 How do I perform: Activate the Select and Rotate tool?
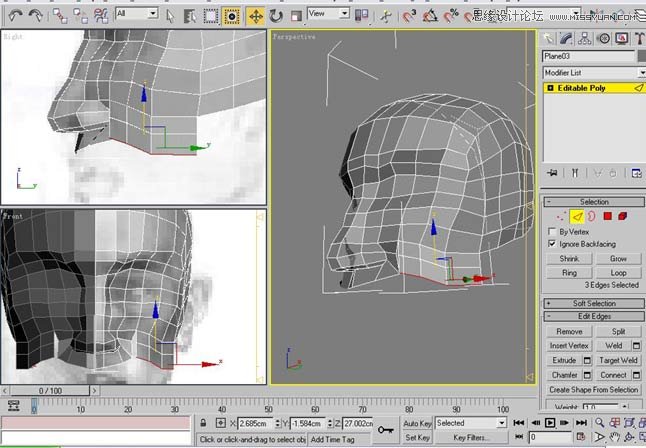coord(276,16)
